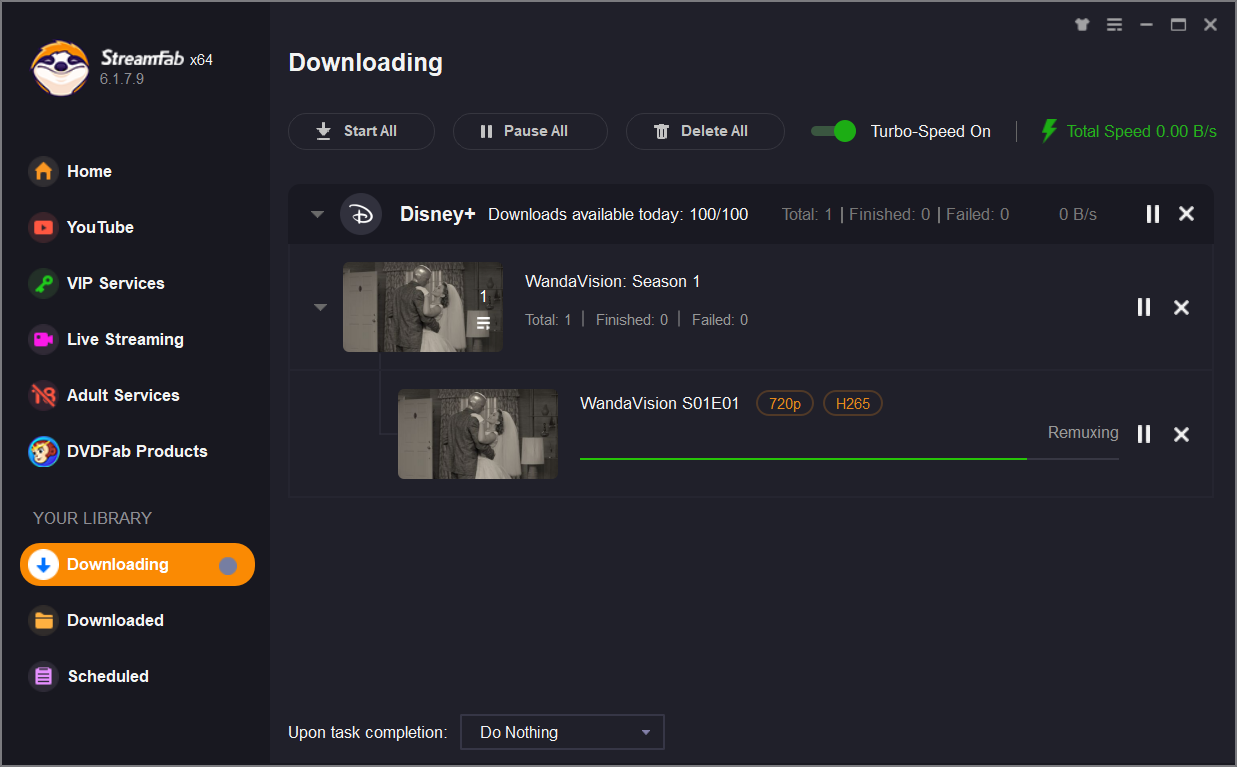Click the Live Streaming camera icon
Screen dimensions: 1237x767
click(43, 339)
